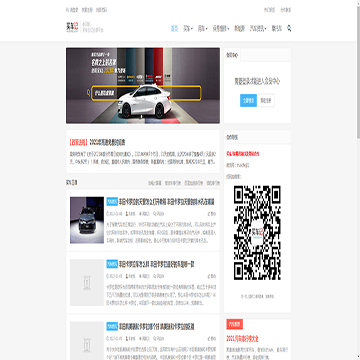Screen dimensions: 360x360
Task: Open the first sub-category link in the 买车宝典 header
Action: [155, 183]
